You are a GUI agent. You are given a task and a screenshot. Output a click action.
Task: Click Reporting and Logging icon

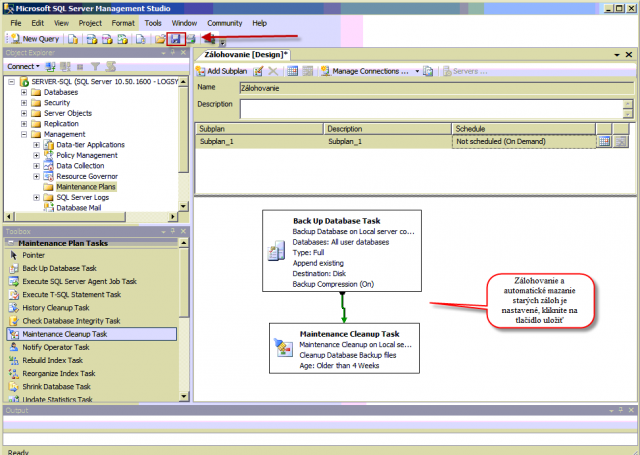pyautogui.click(x=428, y=71)
